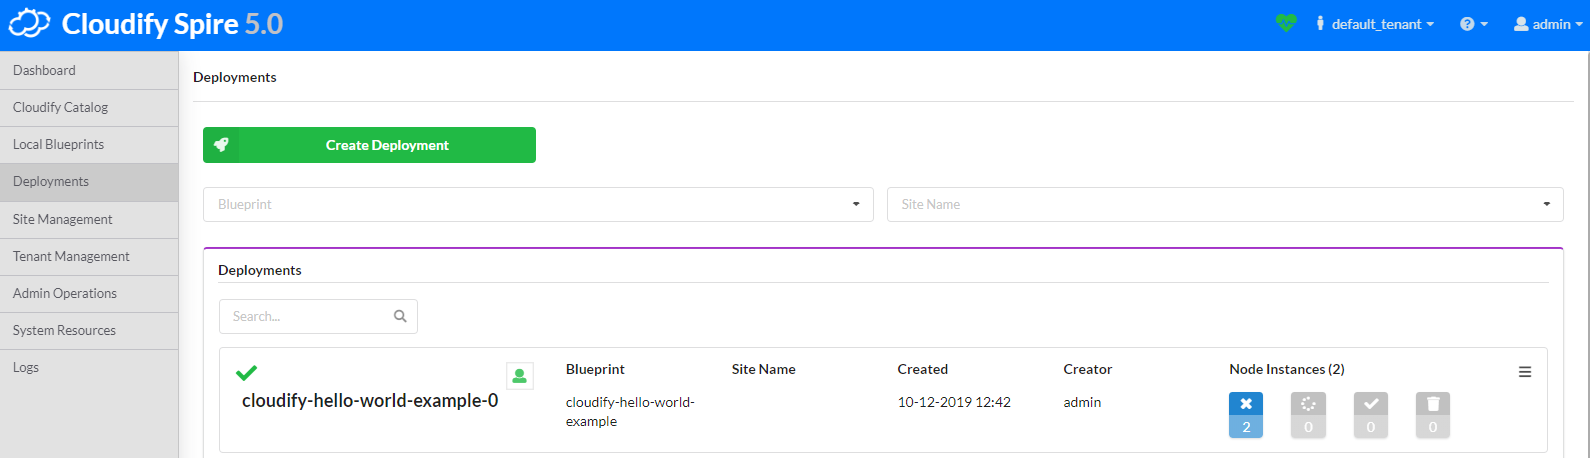Open the deployment hamburger actions menu
The image size is (1590, 458).
click(1525, 372)
